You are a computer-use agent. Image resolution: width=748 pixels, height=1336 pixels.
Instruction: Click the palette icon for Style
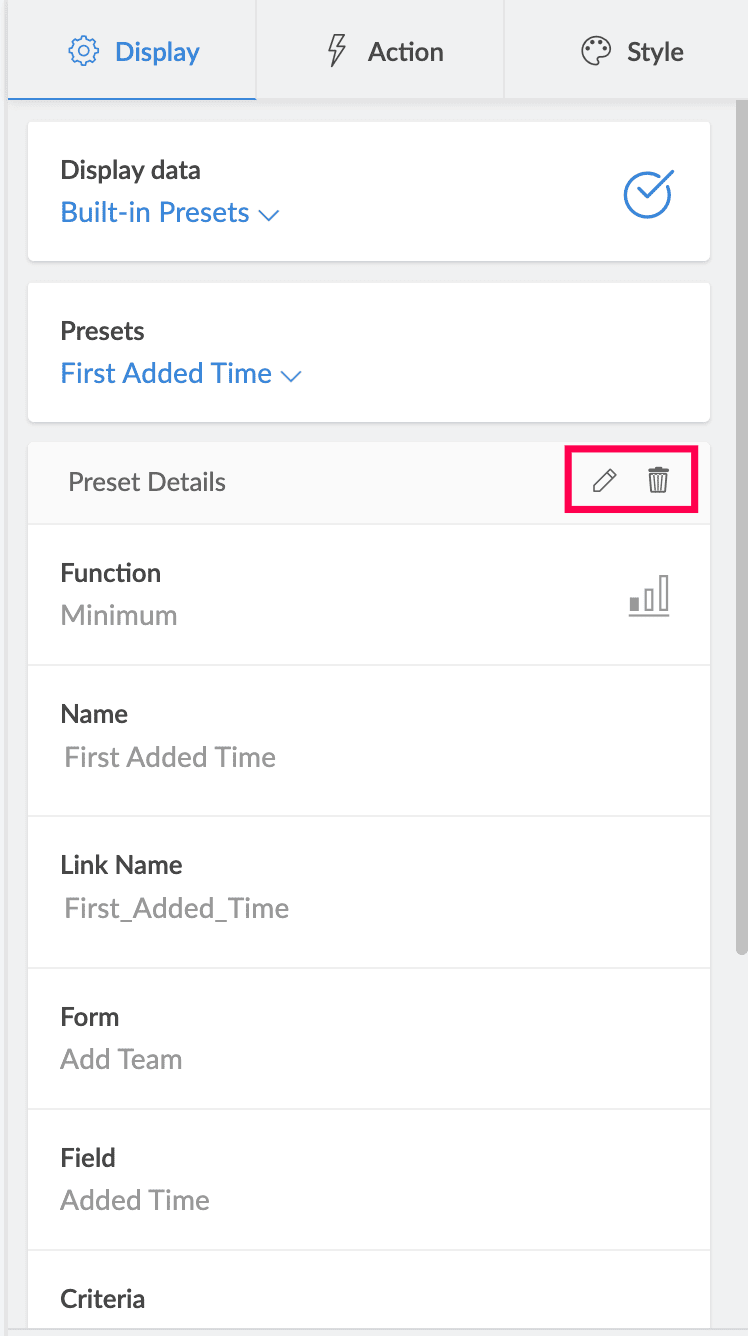point(596,52)
